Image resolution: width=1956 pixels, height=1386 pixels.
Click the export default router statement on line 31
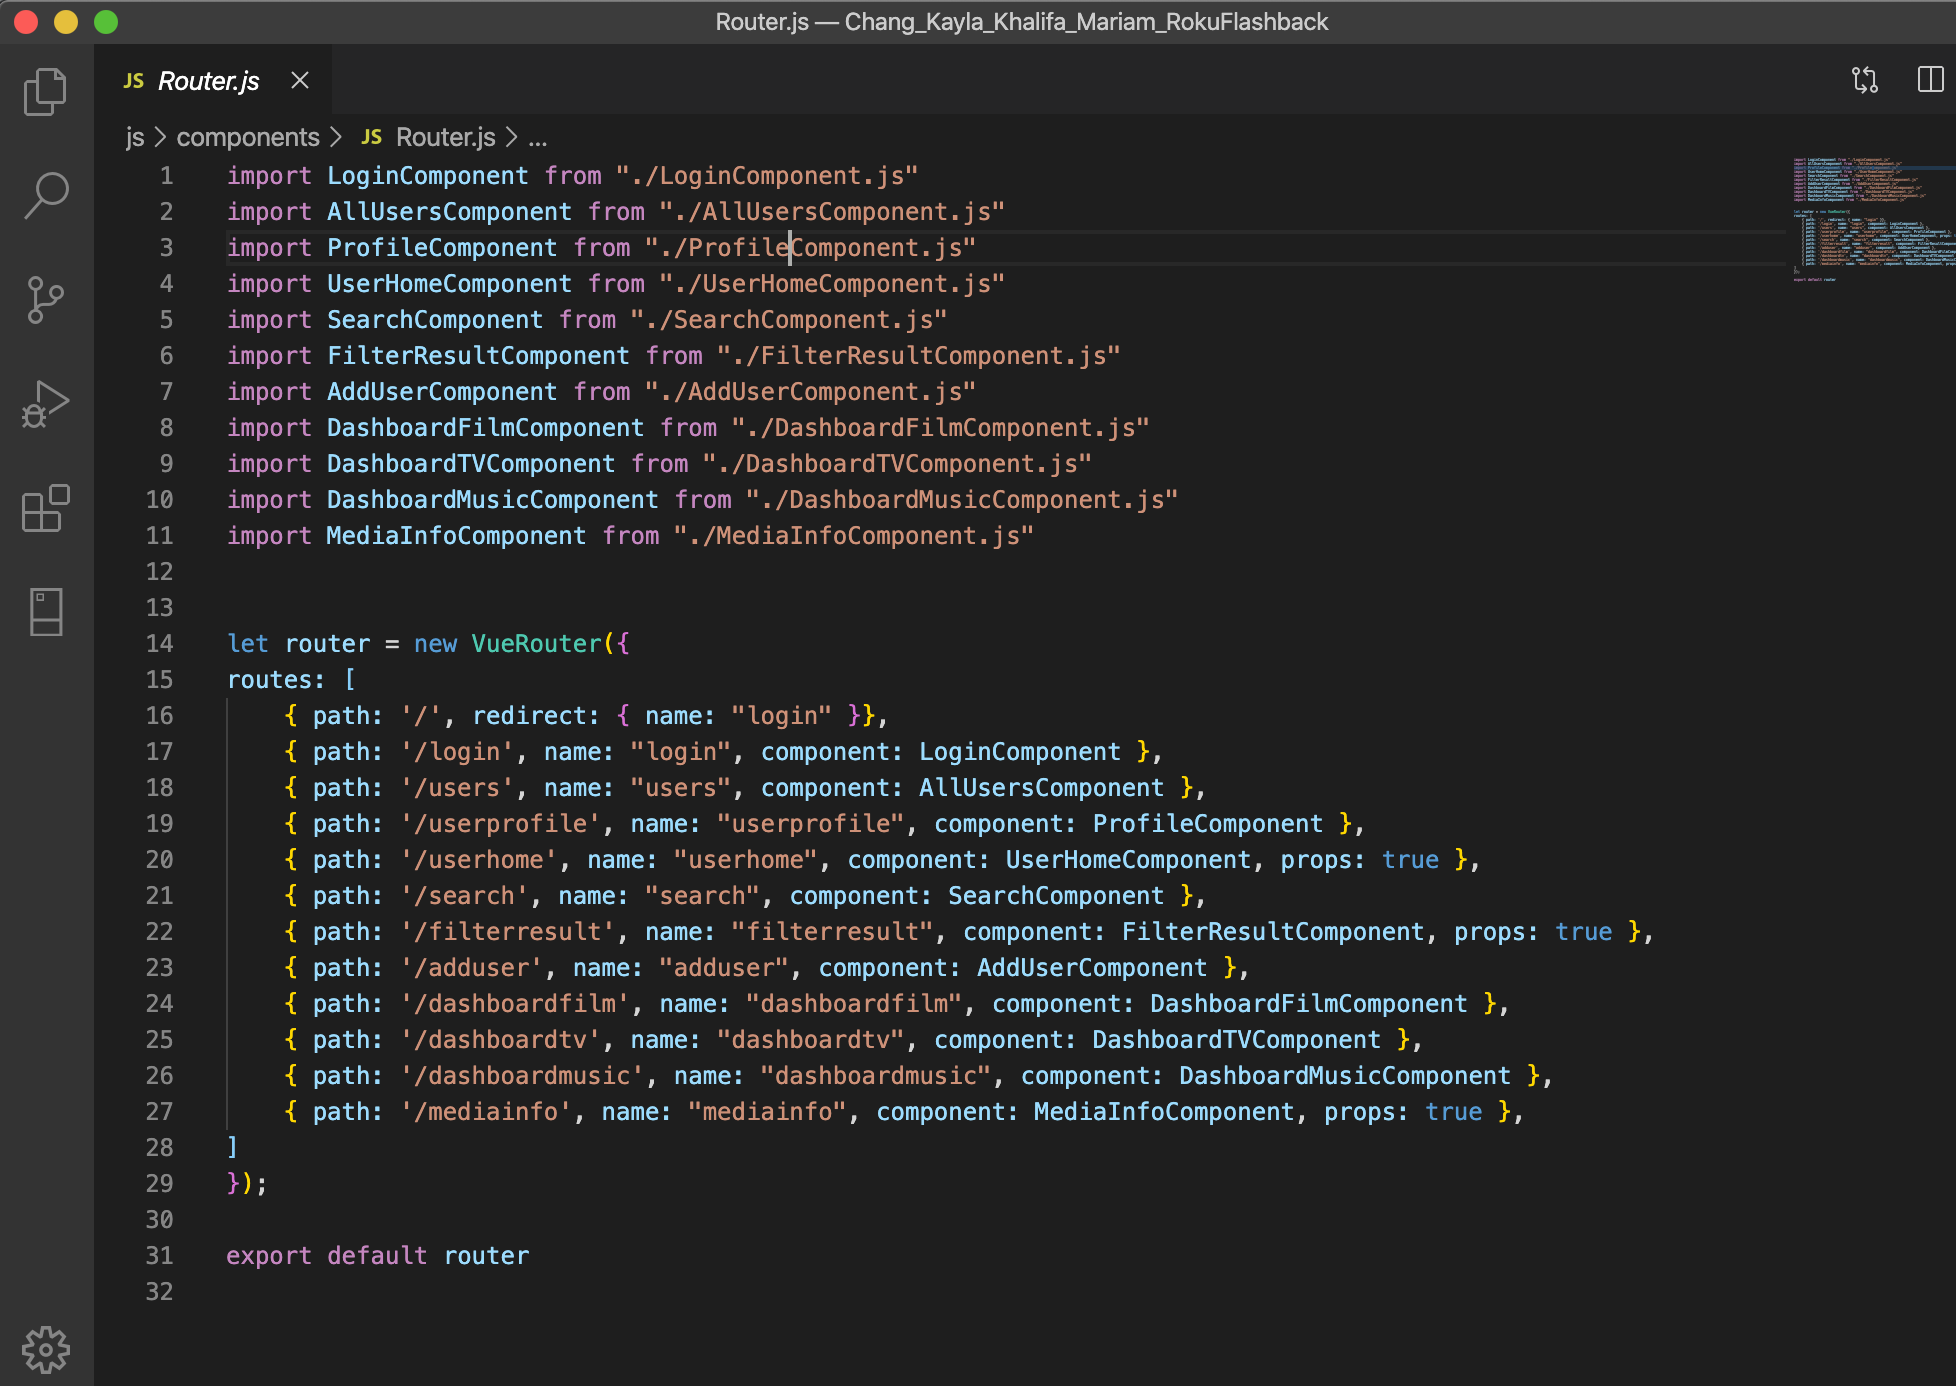point(378,1255)
